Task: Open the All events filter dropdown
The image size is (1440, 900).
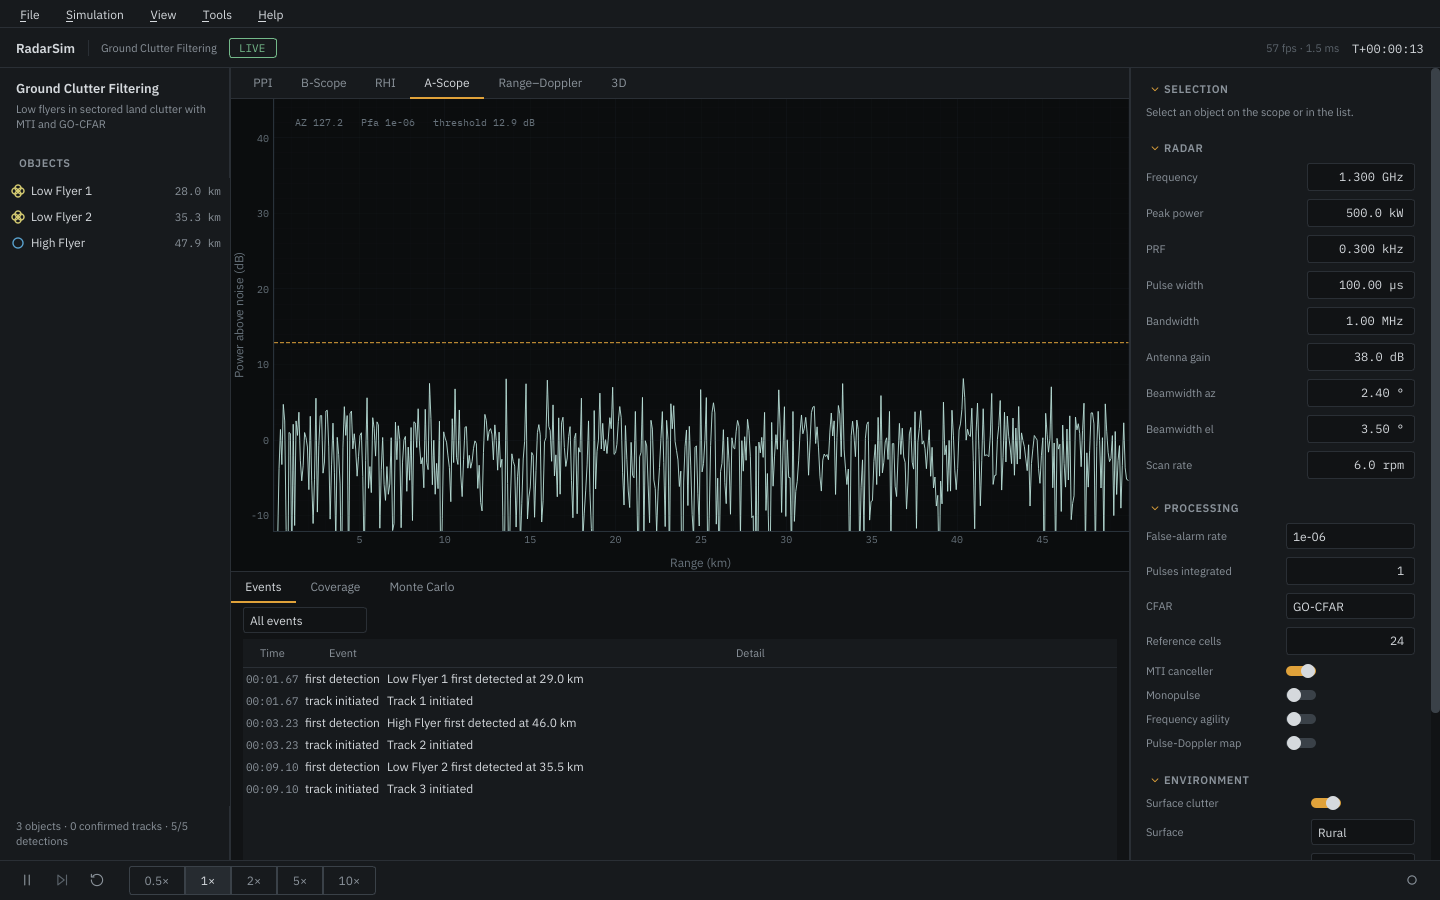Action: point(305,621)
